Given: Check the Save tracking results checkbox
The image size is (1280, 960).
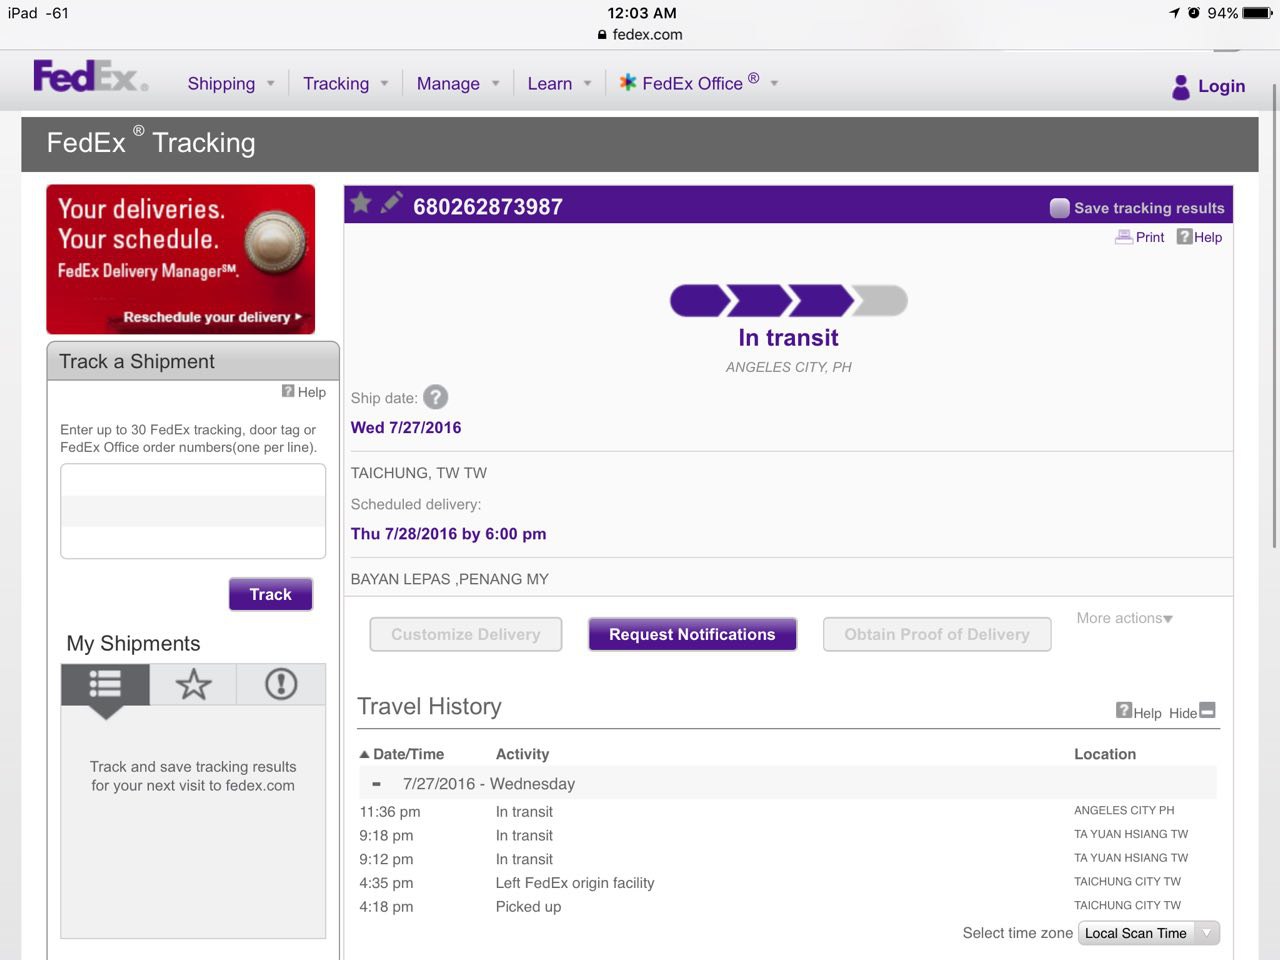Looking at the screenshot, I should click(1059, 208).
